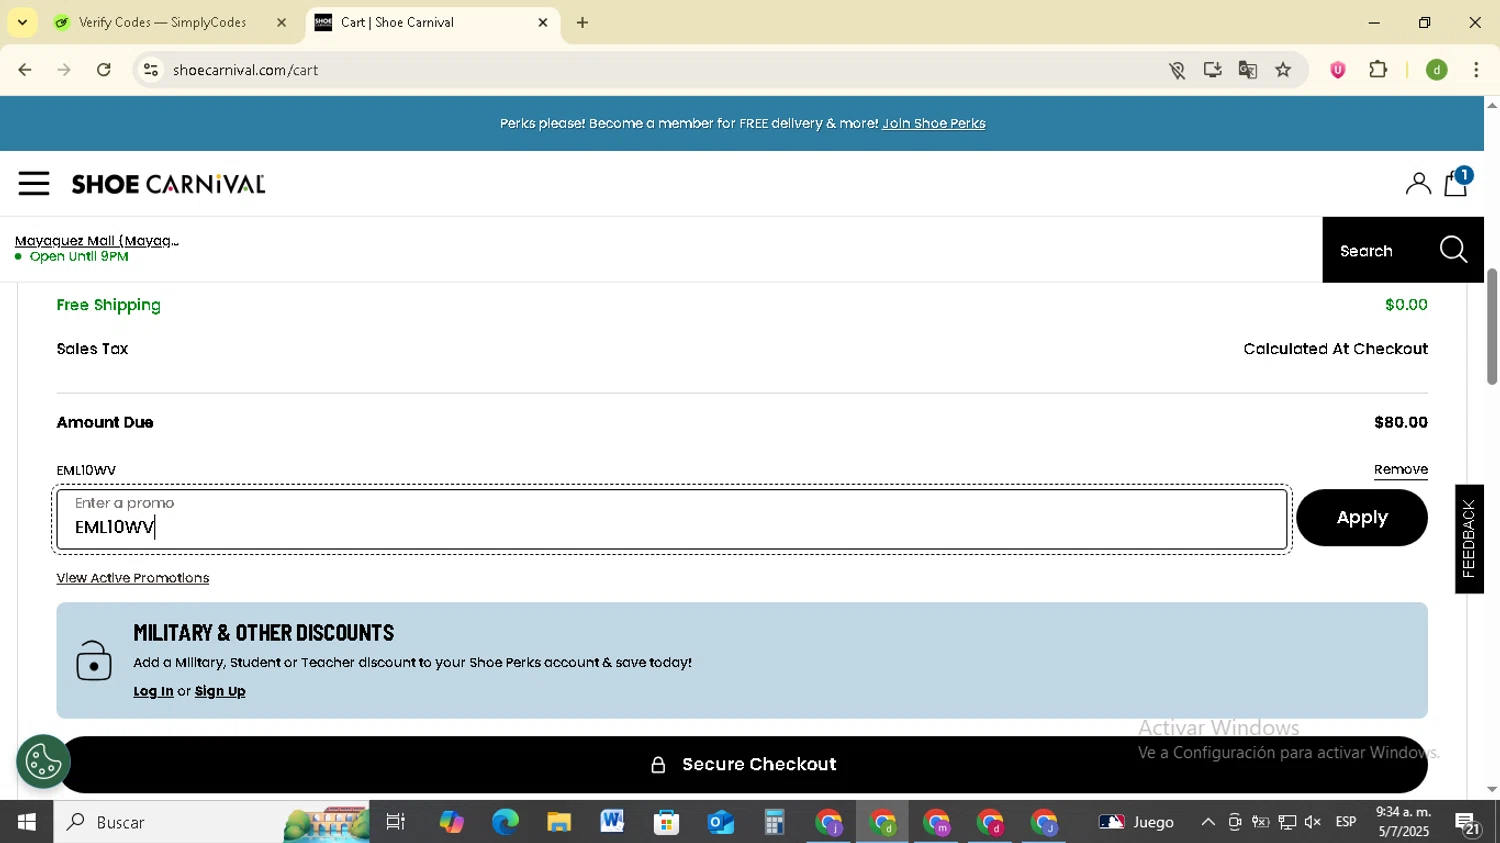Expand the tab search dropdown arrow

[x=22, y=22]
